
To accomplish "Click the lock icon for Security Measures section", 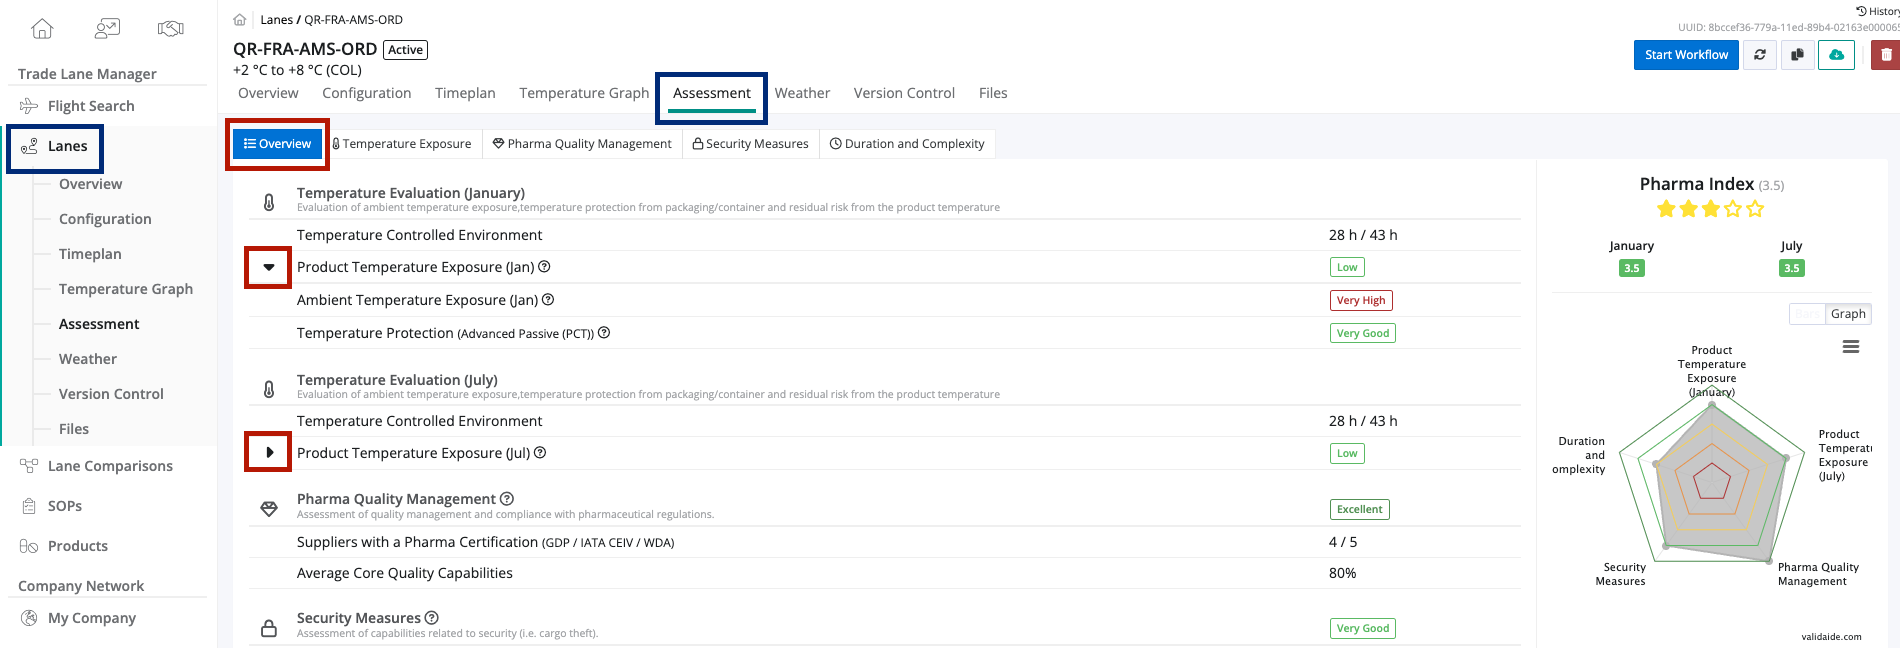I will (x=269, y=628).
